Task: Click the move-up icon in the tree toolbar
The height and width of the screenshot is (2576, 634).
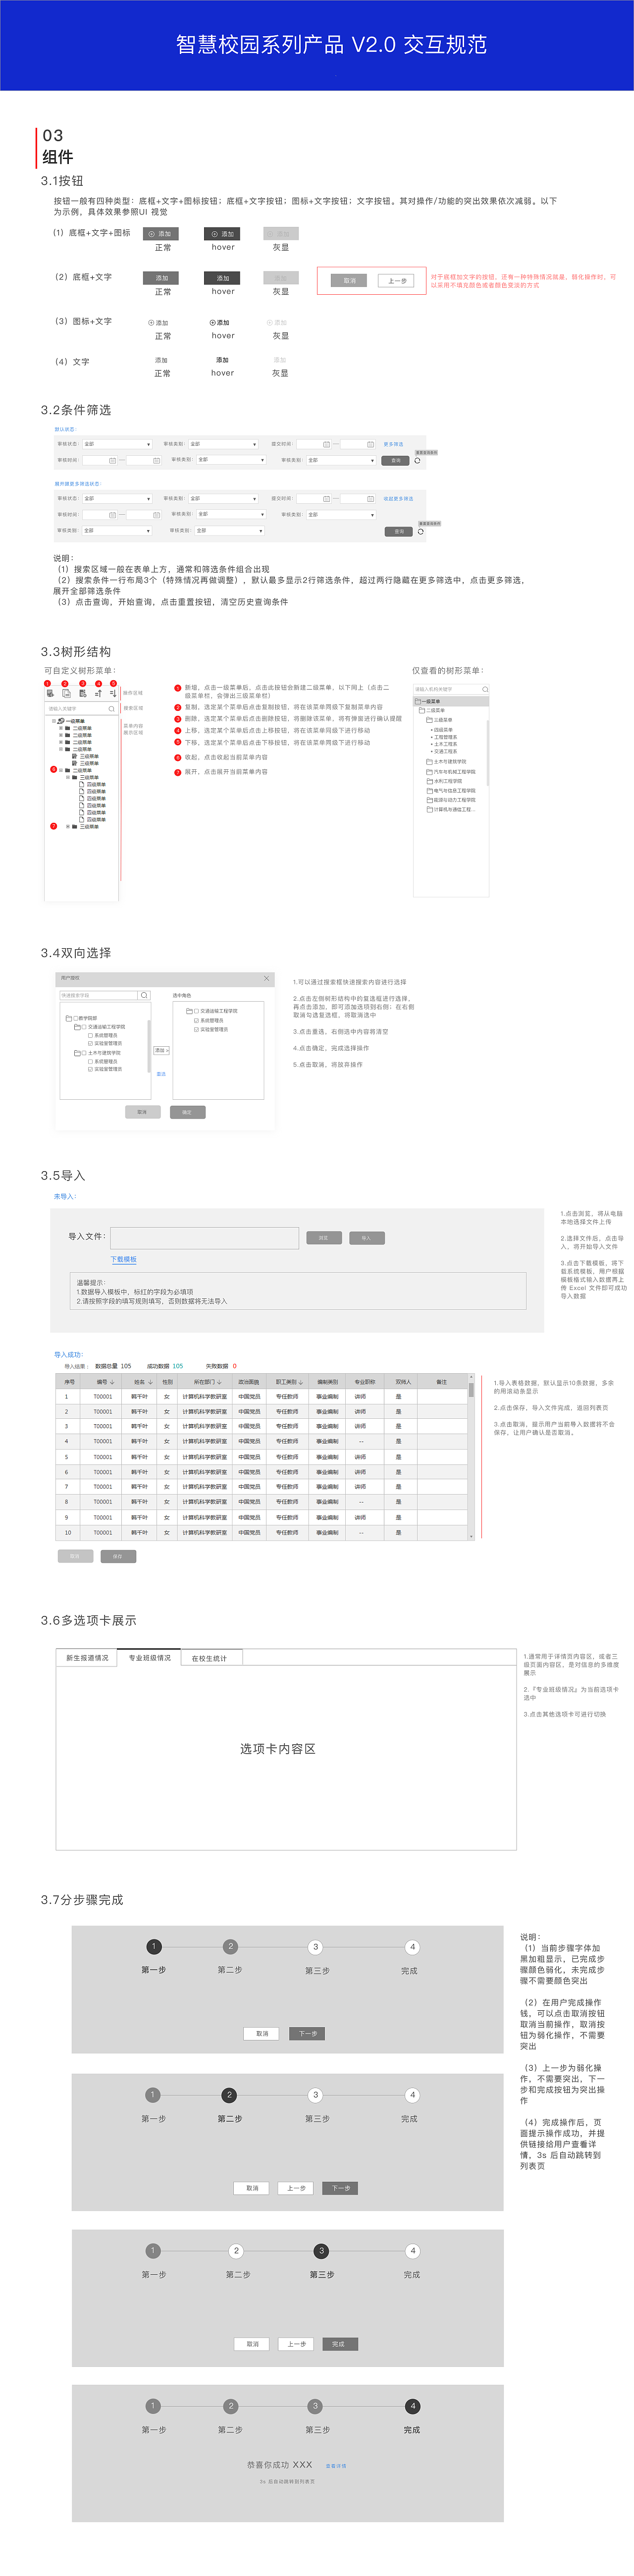Action: pos(98,693)
